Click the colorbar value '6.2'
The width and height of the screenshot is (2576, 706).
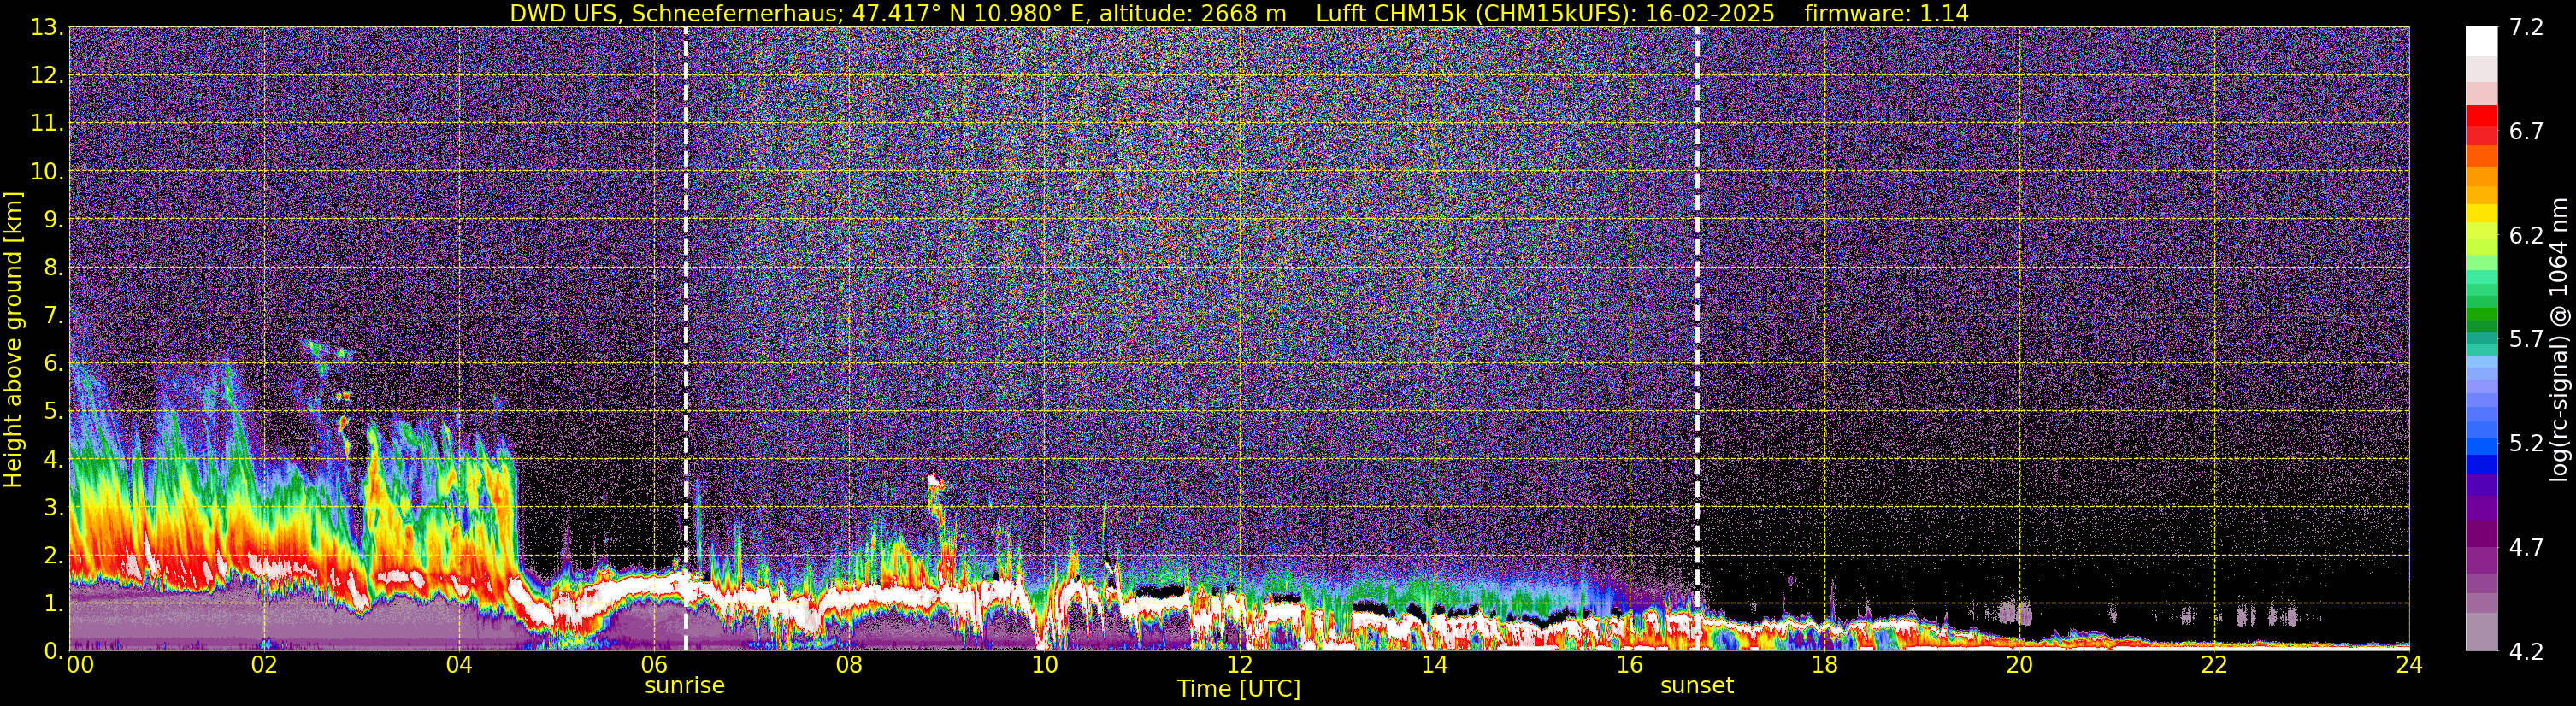[2526, 236]
